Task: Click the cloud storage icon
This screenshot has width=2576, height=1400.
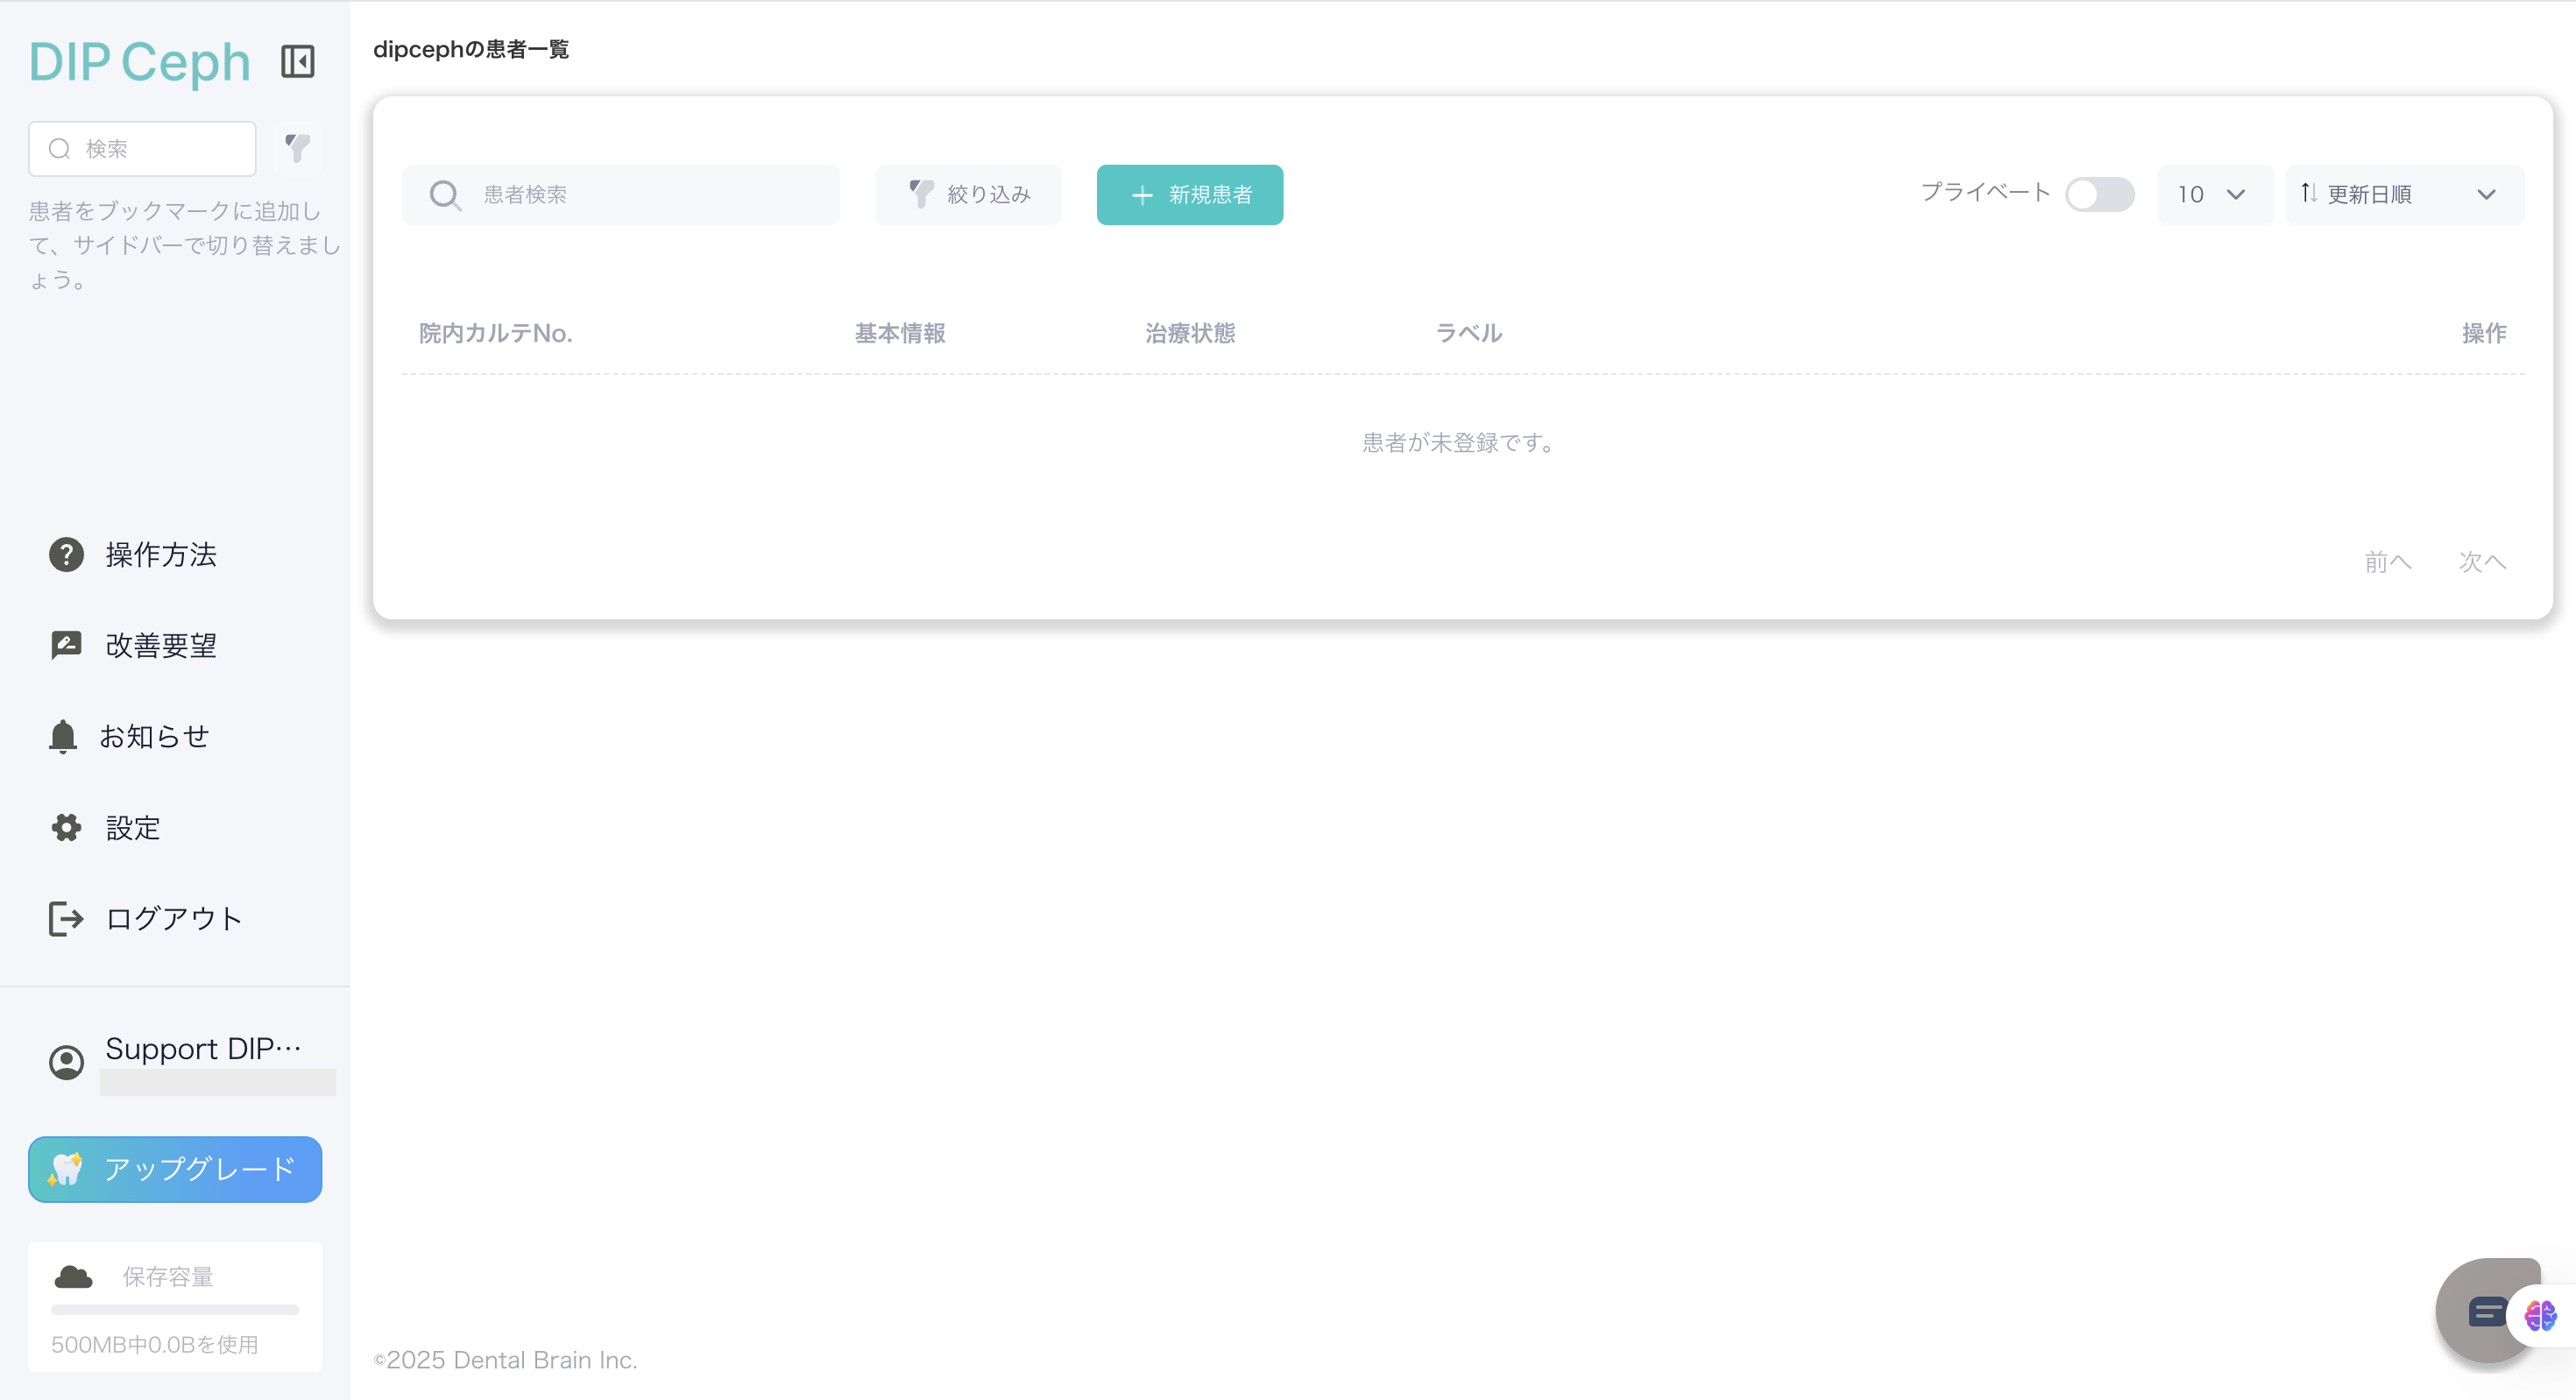Action: coord(73,1277)
